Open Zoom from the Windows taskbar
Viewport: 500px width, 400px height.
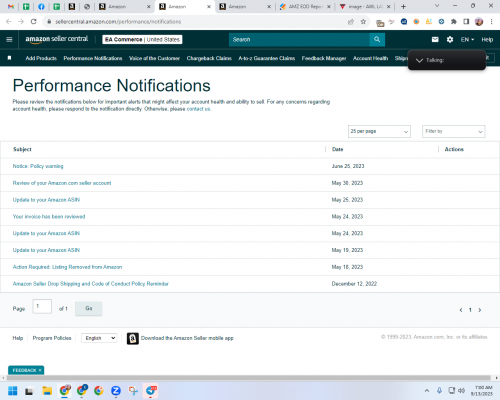(x=116, y=391)
